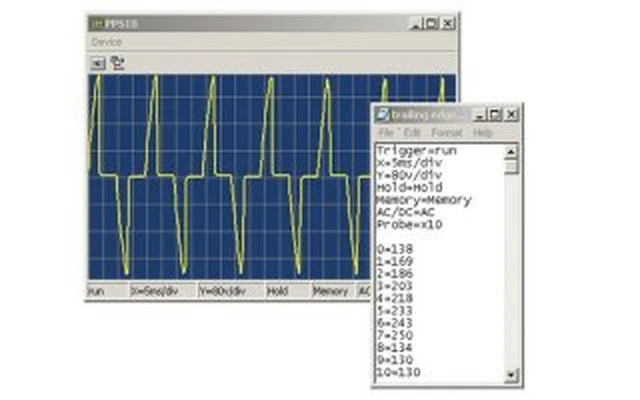Click the 'Y=80v/div' line in Notepad
Screen dimensions: 640x400
(x=409, y=175)
